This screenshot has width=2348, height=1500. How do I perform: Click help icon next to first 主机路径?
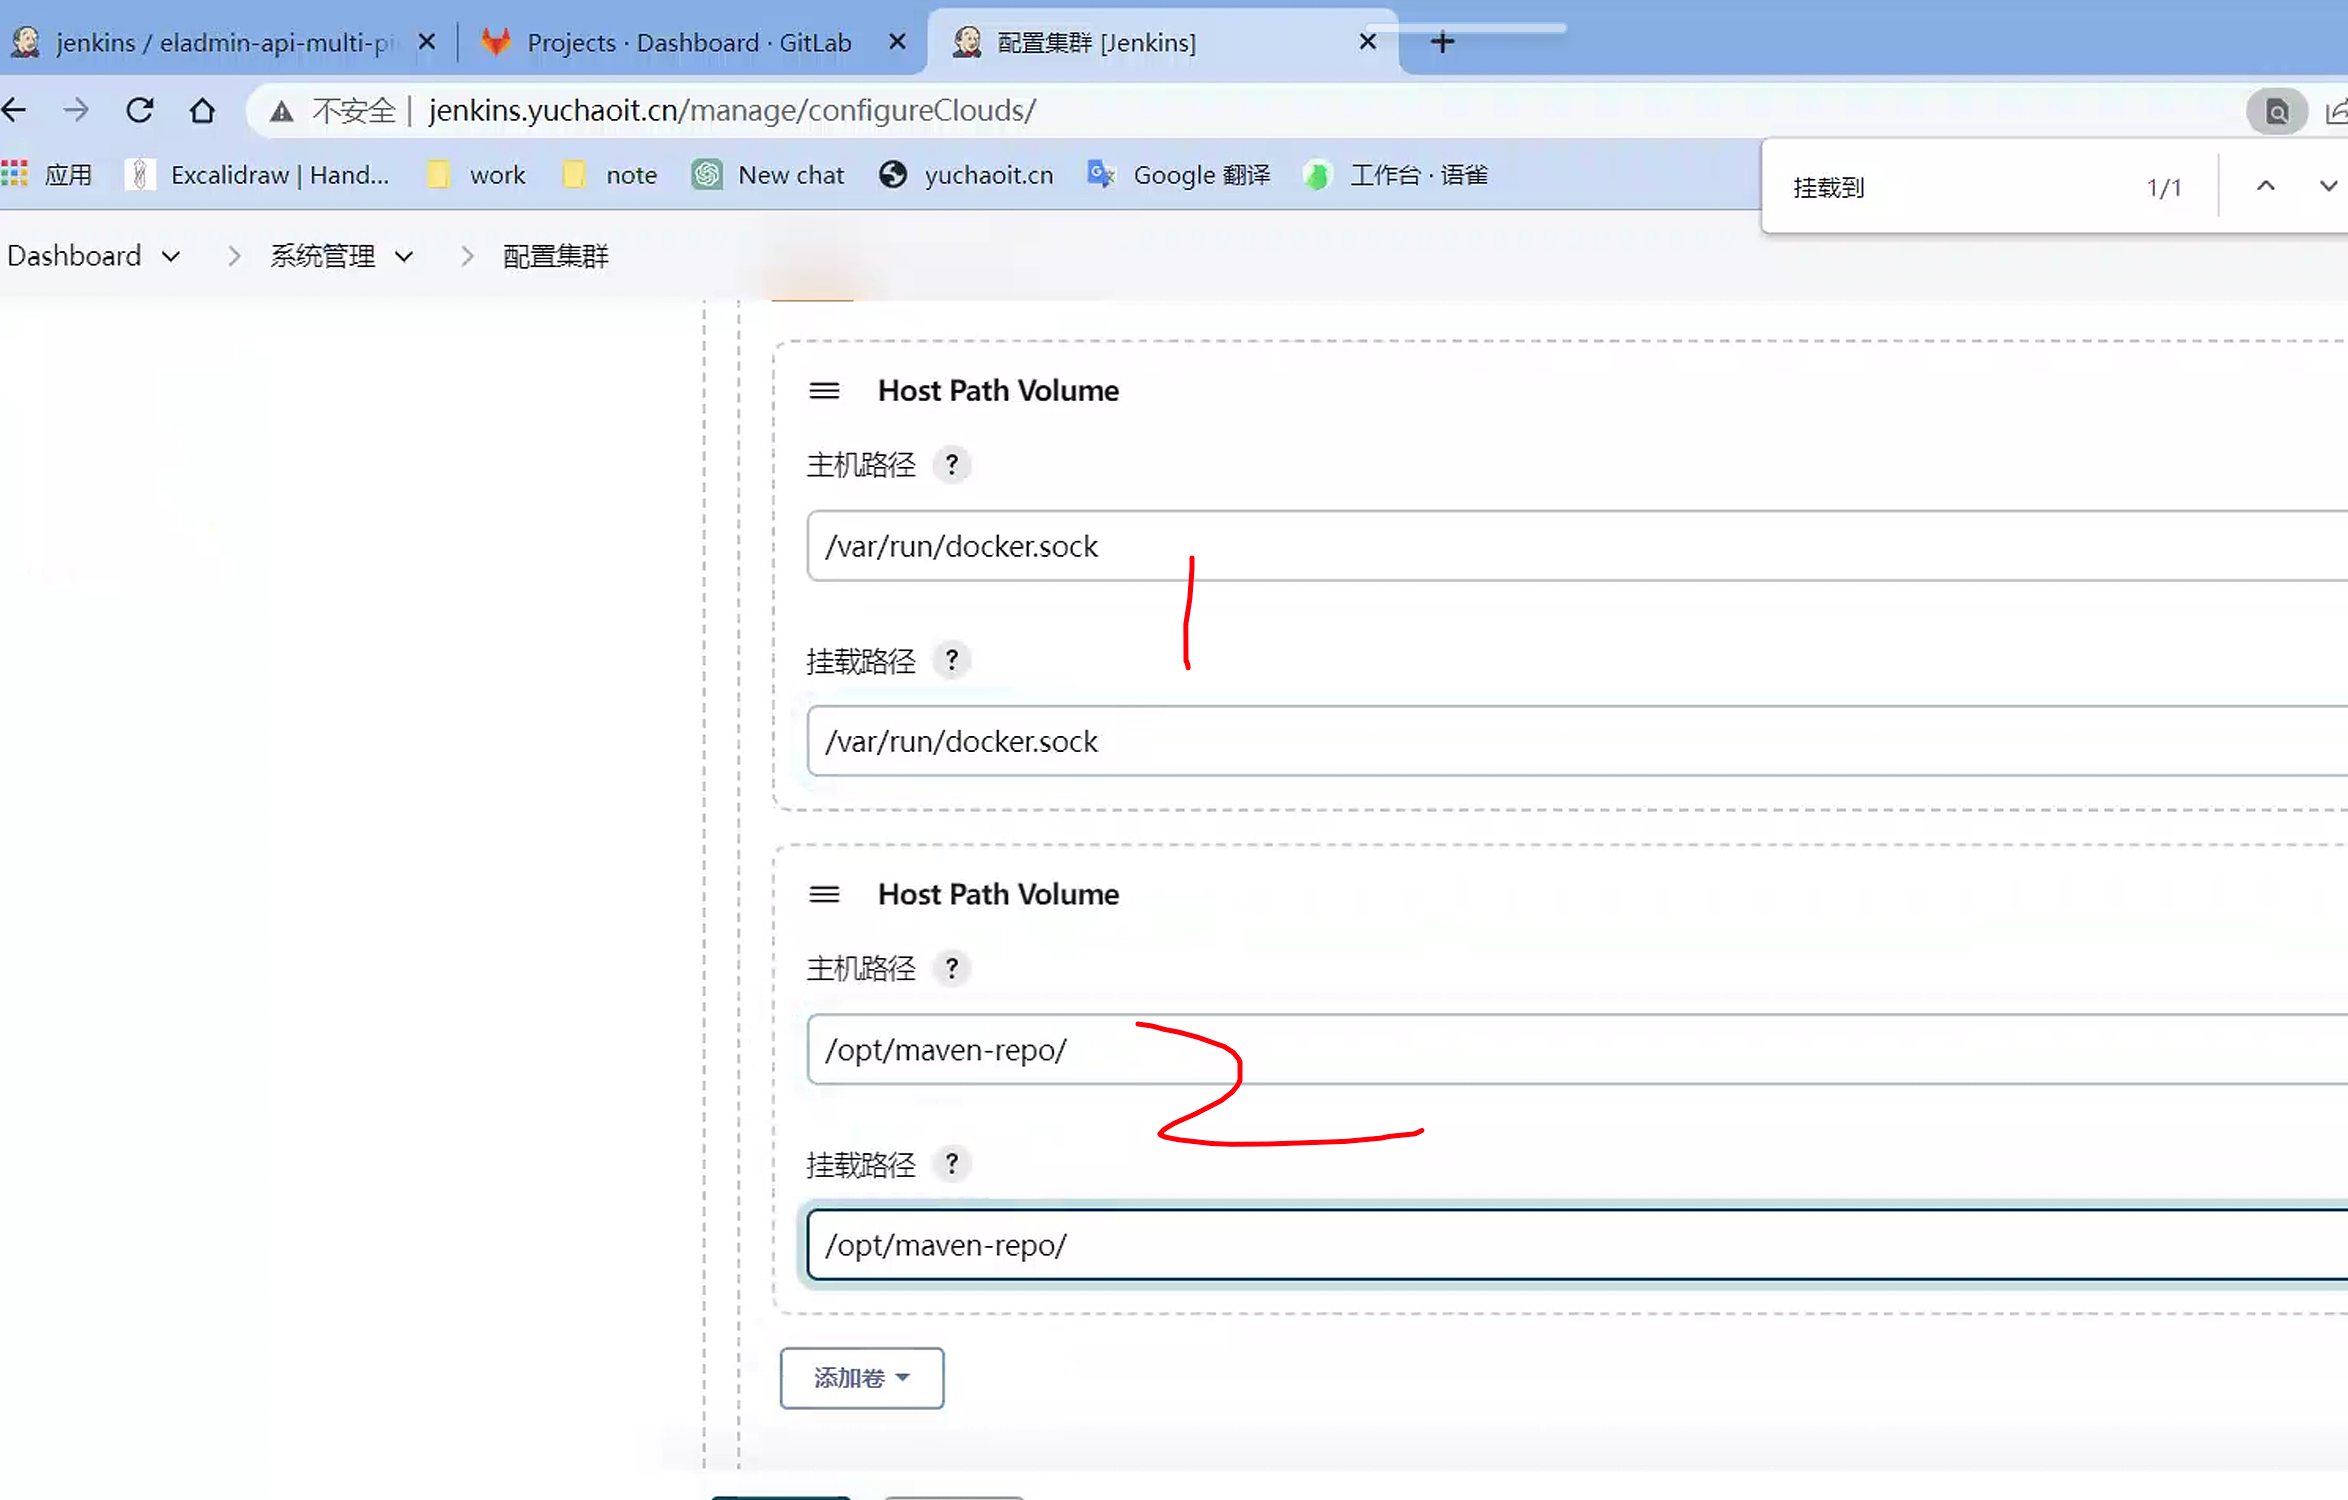[x=951, y=465]
